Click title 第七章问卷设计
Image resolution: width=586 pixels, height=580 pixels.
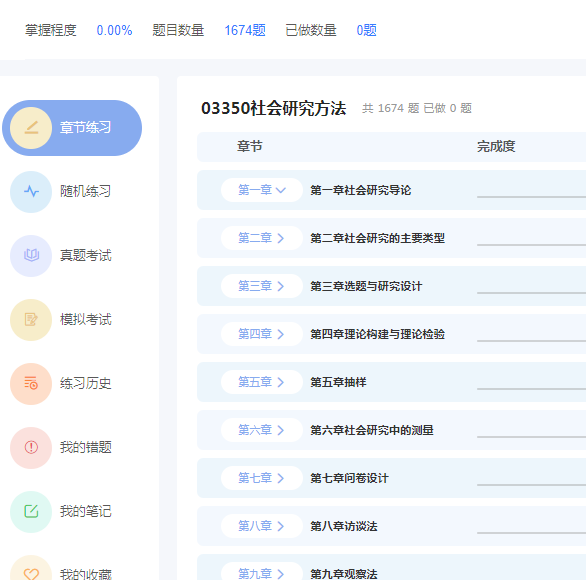(349, 478)
